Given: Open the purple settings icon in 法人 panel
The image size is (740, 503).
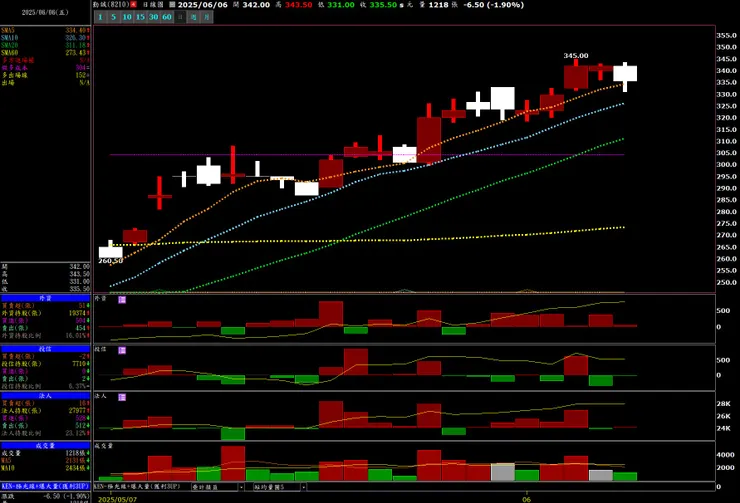Looking at the screenshot, I should coord(122,397).
